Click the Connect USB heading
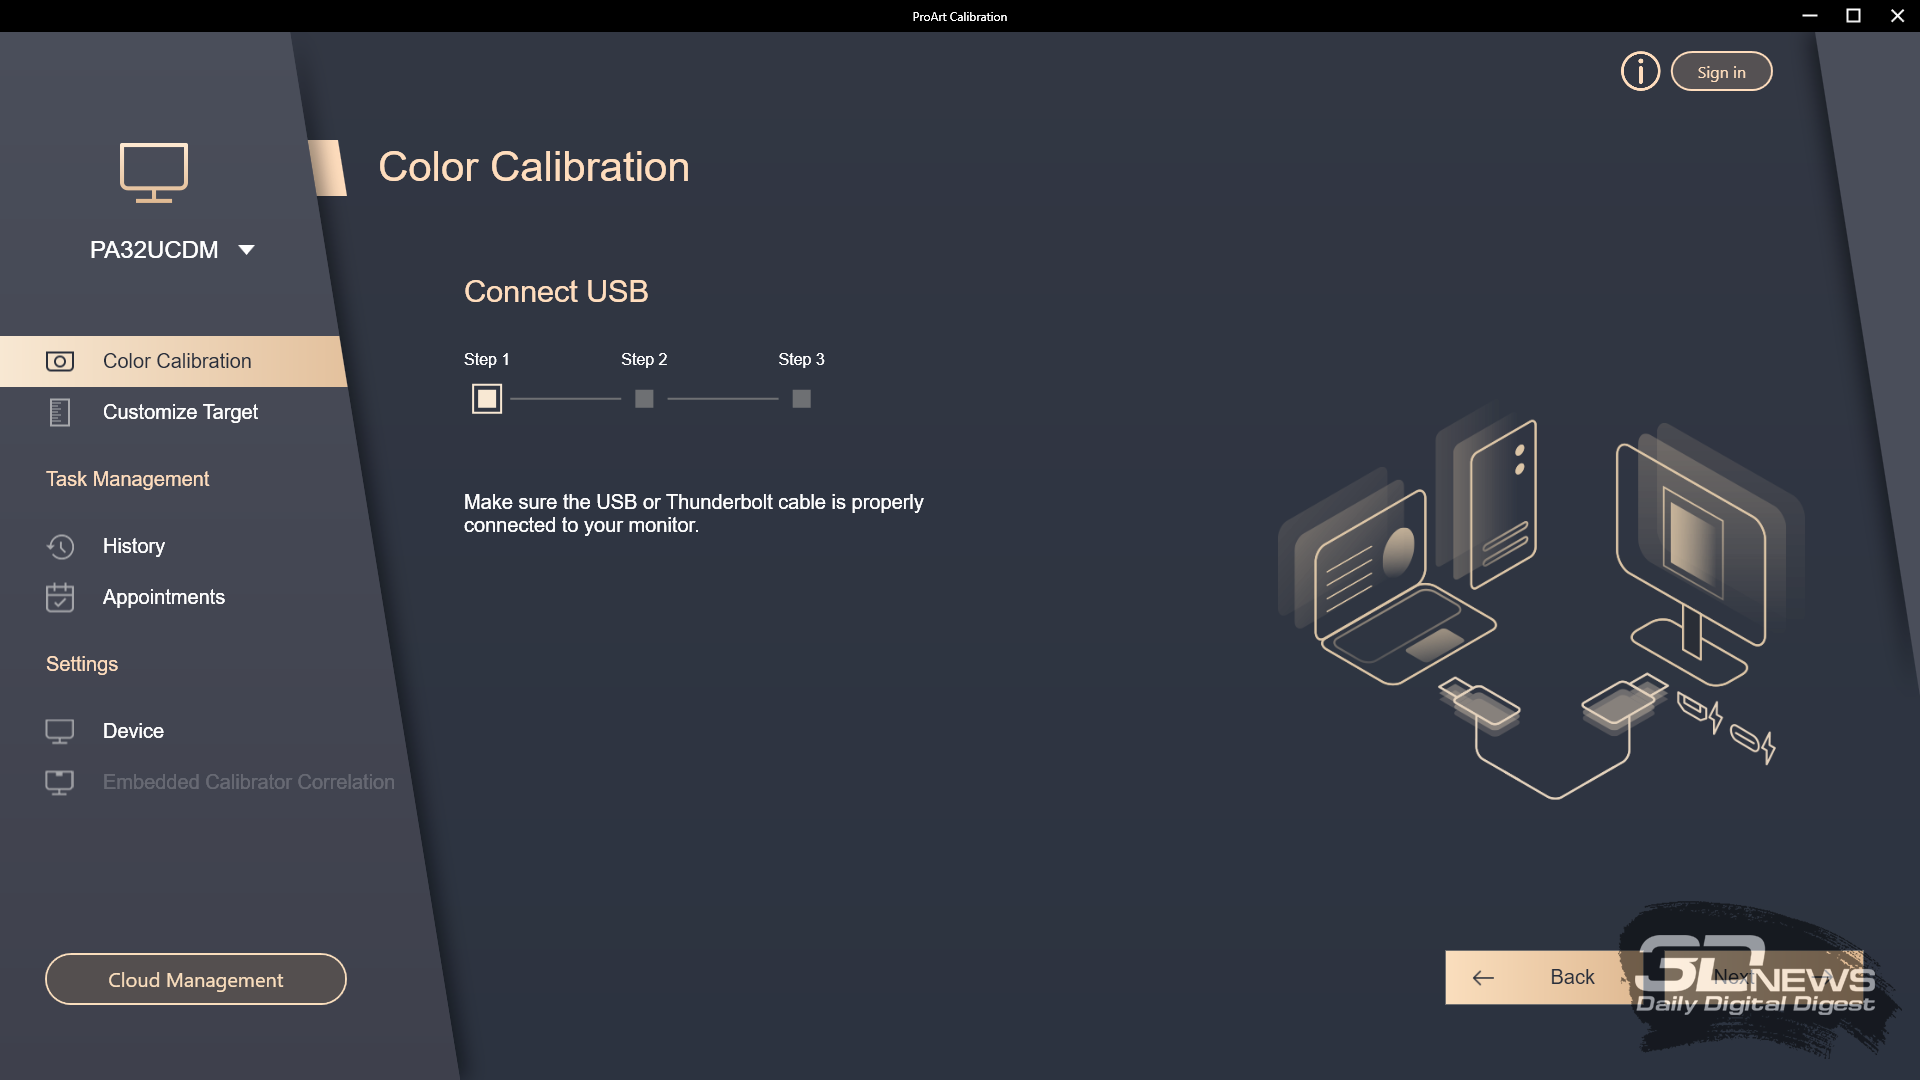Image resolution: width=1920 pixels, height=1080 pixels. 556,291
